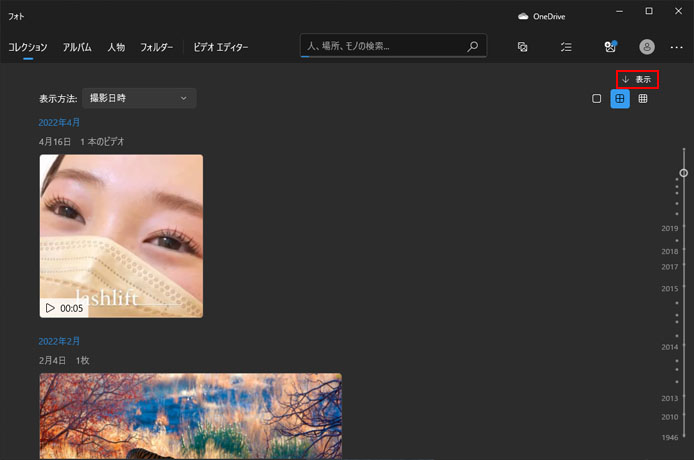Open the new/create overlapping images icon
Viewport: 694px width, 460px height.
(x=523, y=47)
